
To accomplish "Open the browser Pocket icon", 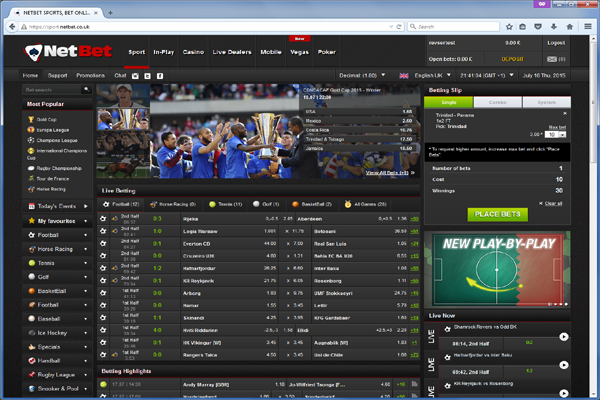I will click(x=538, y=26).
